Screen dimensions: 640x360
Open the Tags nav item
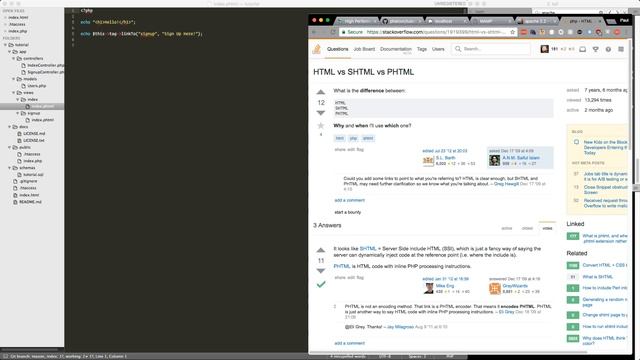pyautogui.click(x=422, y=49)
